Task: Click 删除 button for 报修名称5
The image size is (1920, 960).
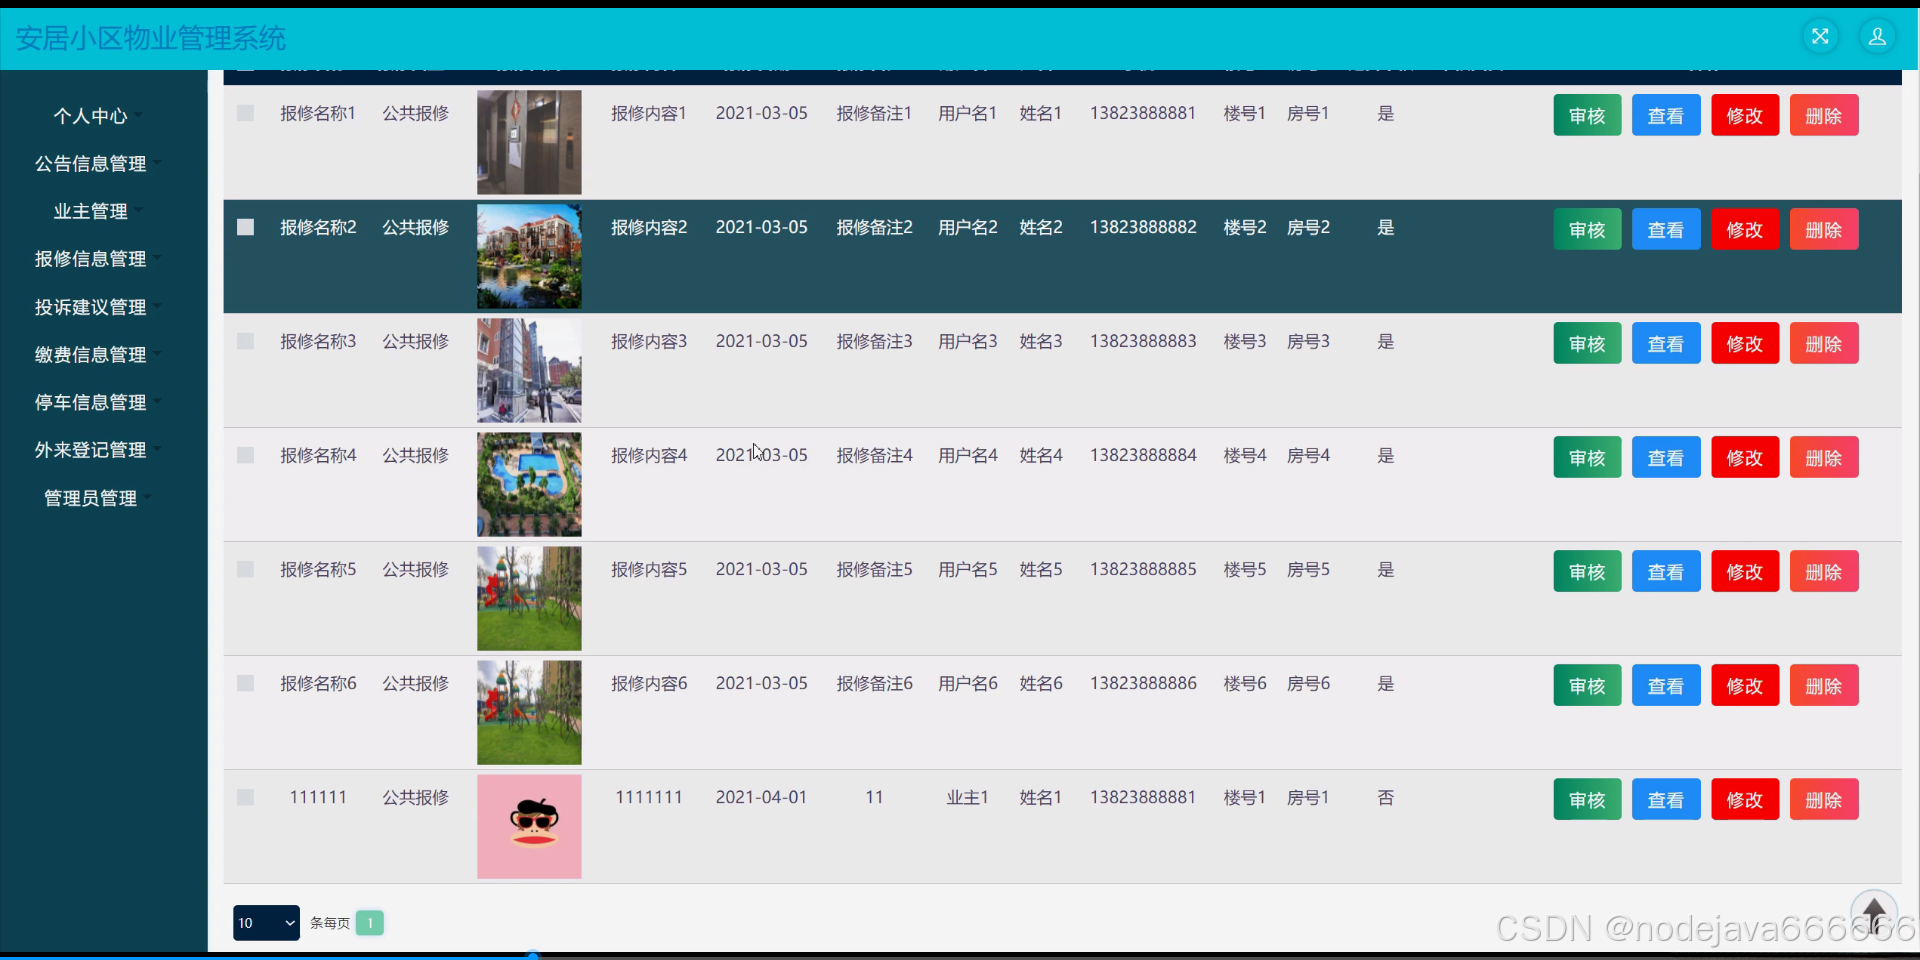Action: click(x=1824, y=571)
